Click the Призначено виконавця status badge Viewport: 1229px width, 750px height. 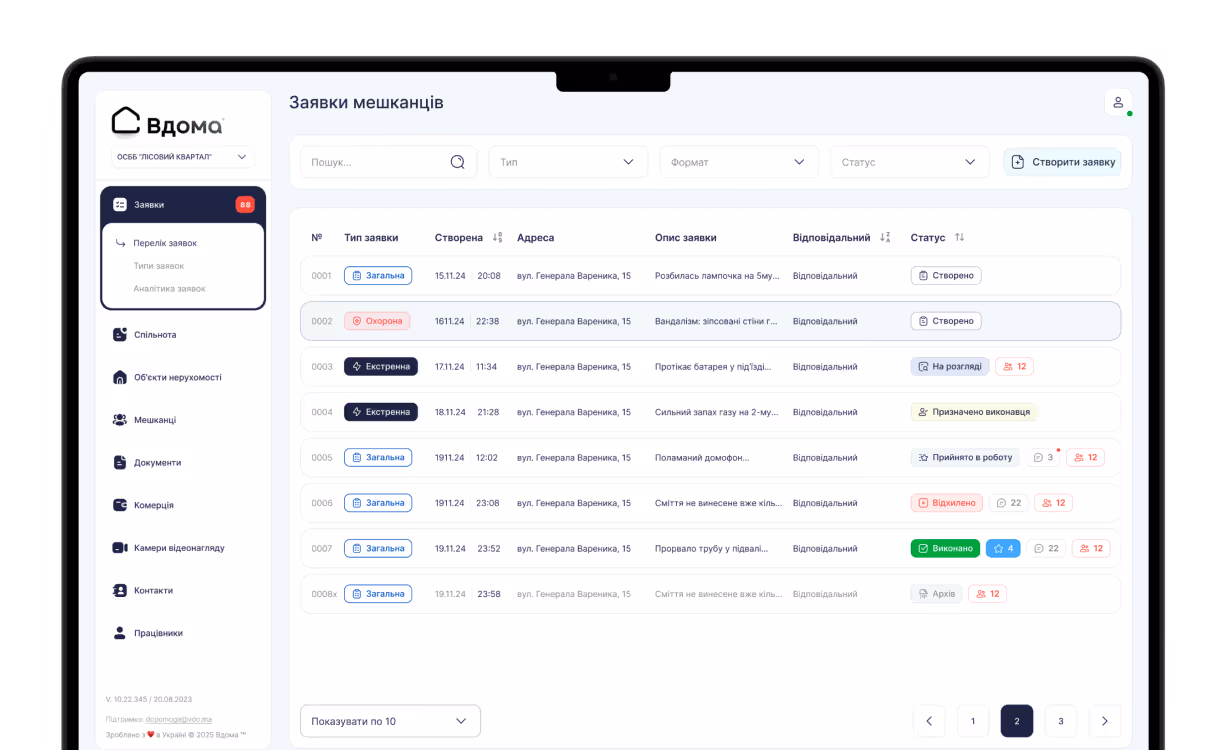[974, 412]
